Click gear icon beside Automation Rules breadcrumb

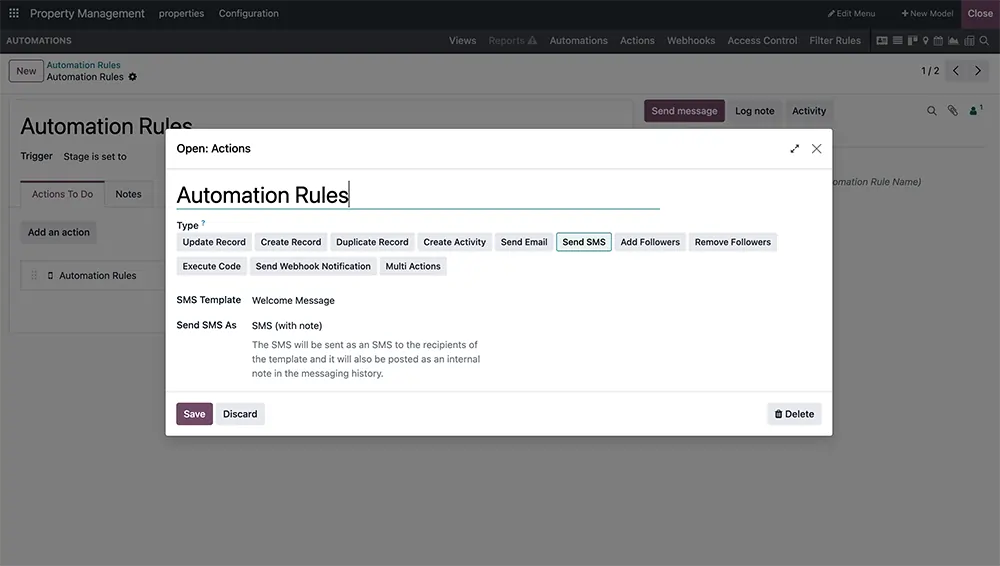pos(133,77)
